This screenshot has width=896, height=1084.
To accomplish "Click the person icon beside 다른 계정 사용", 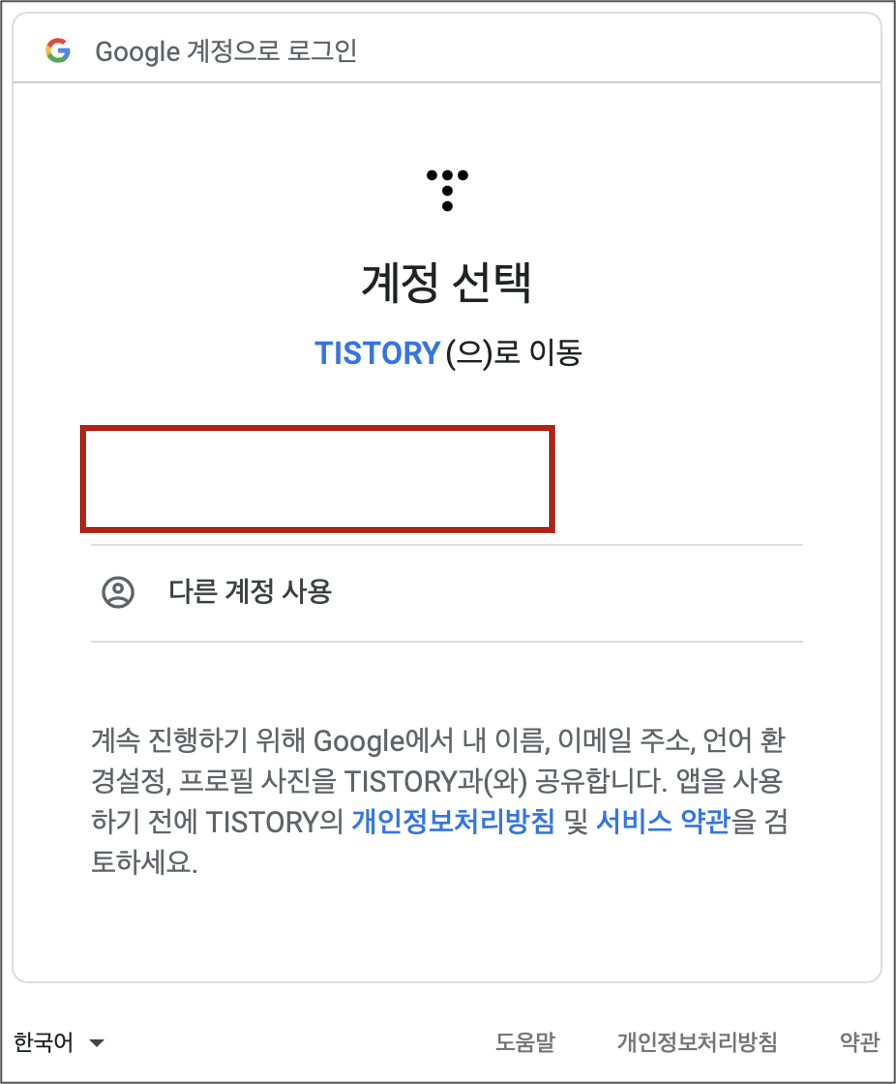I will (118, 592).
